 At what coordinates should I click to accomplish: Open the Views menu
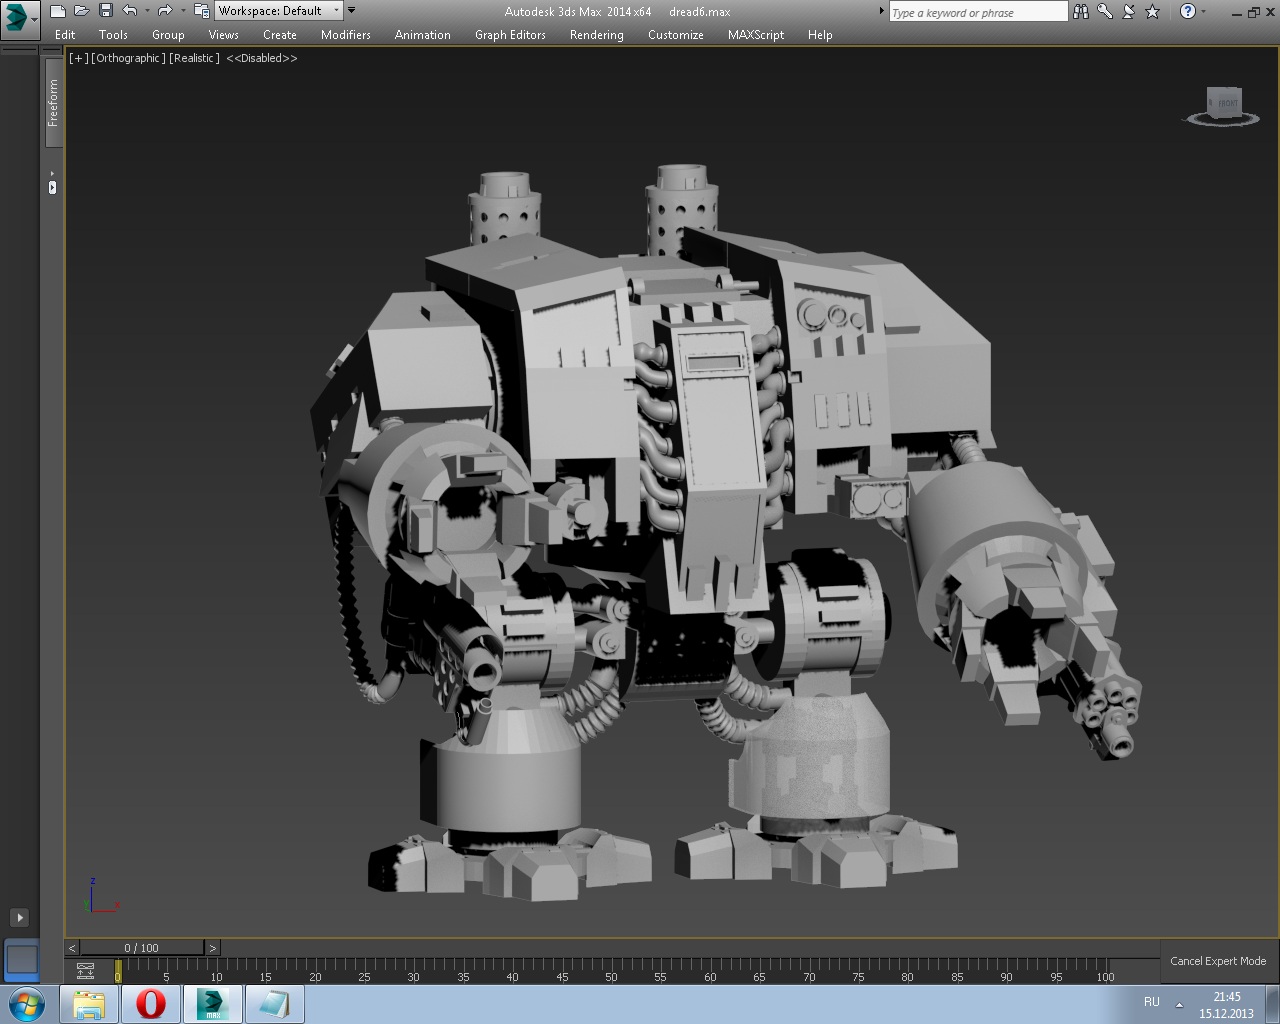click(x=223, y=34)
